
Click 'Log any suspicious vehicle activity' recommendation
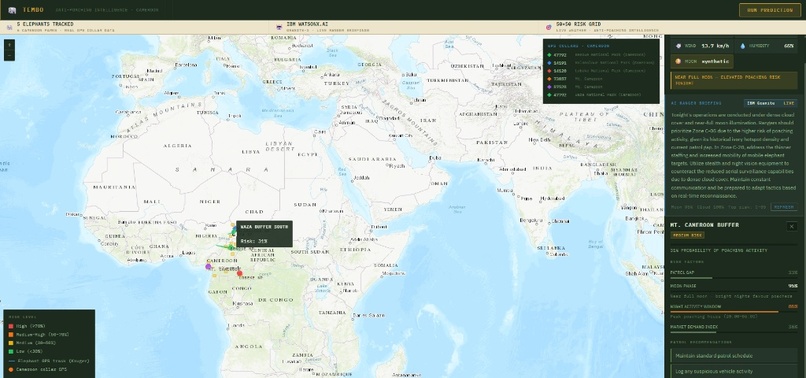coord(734,371)
